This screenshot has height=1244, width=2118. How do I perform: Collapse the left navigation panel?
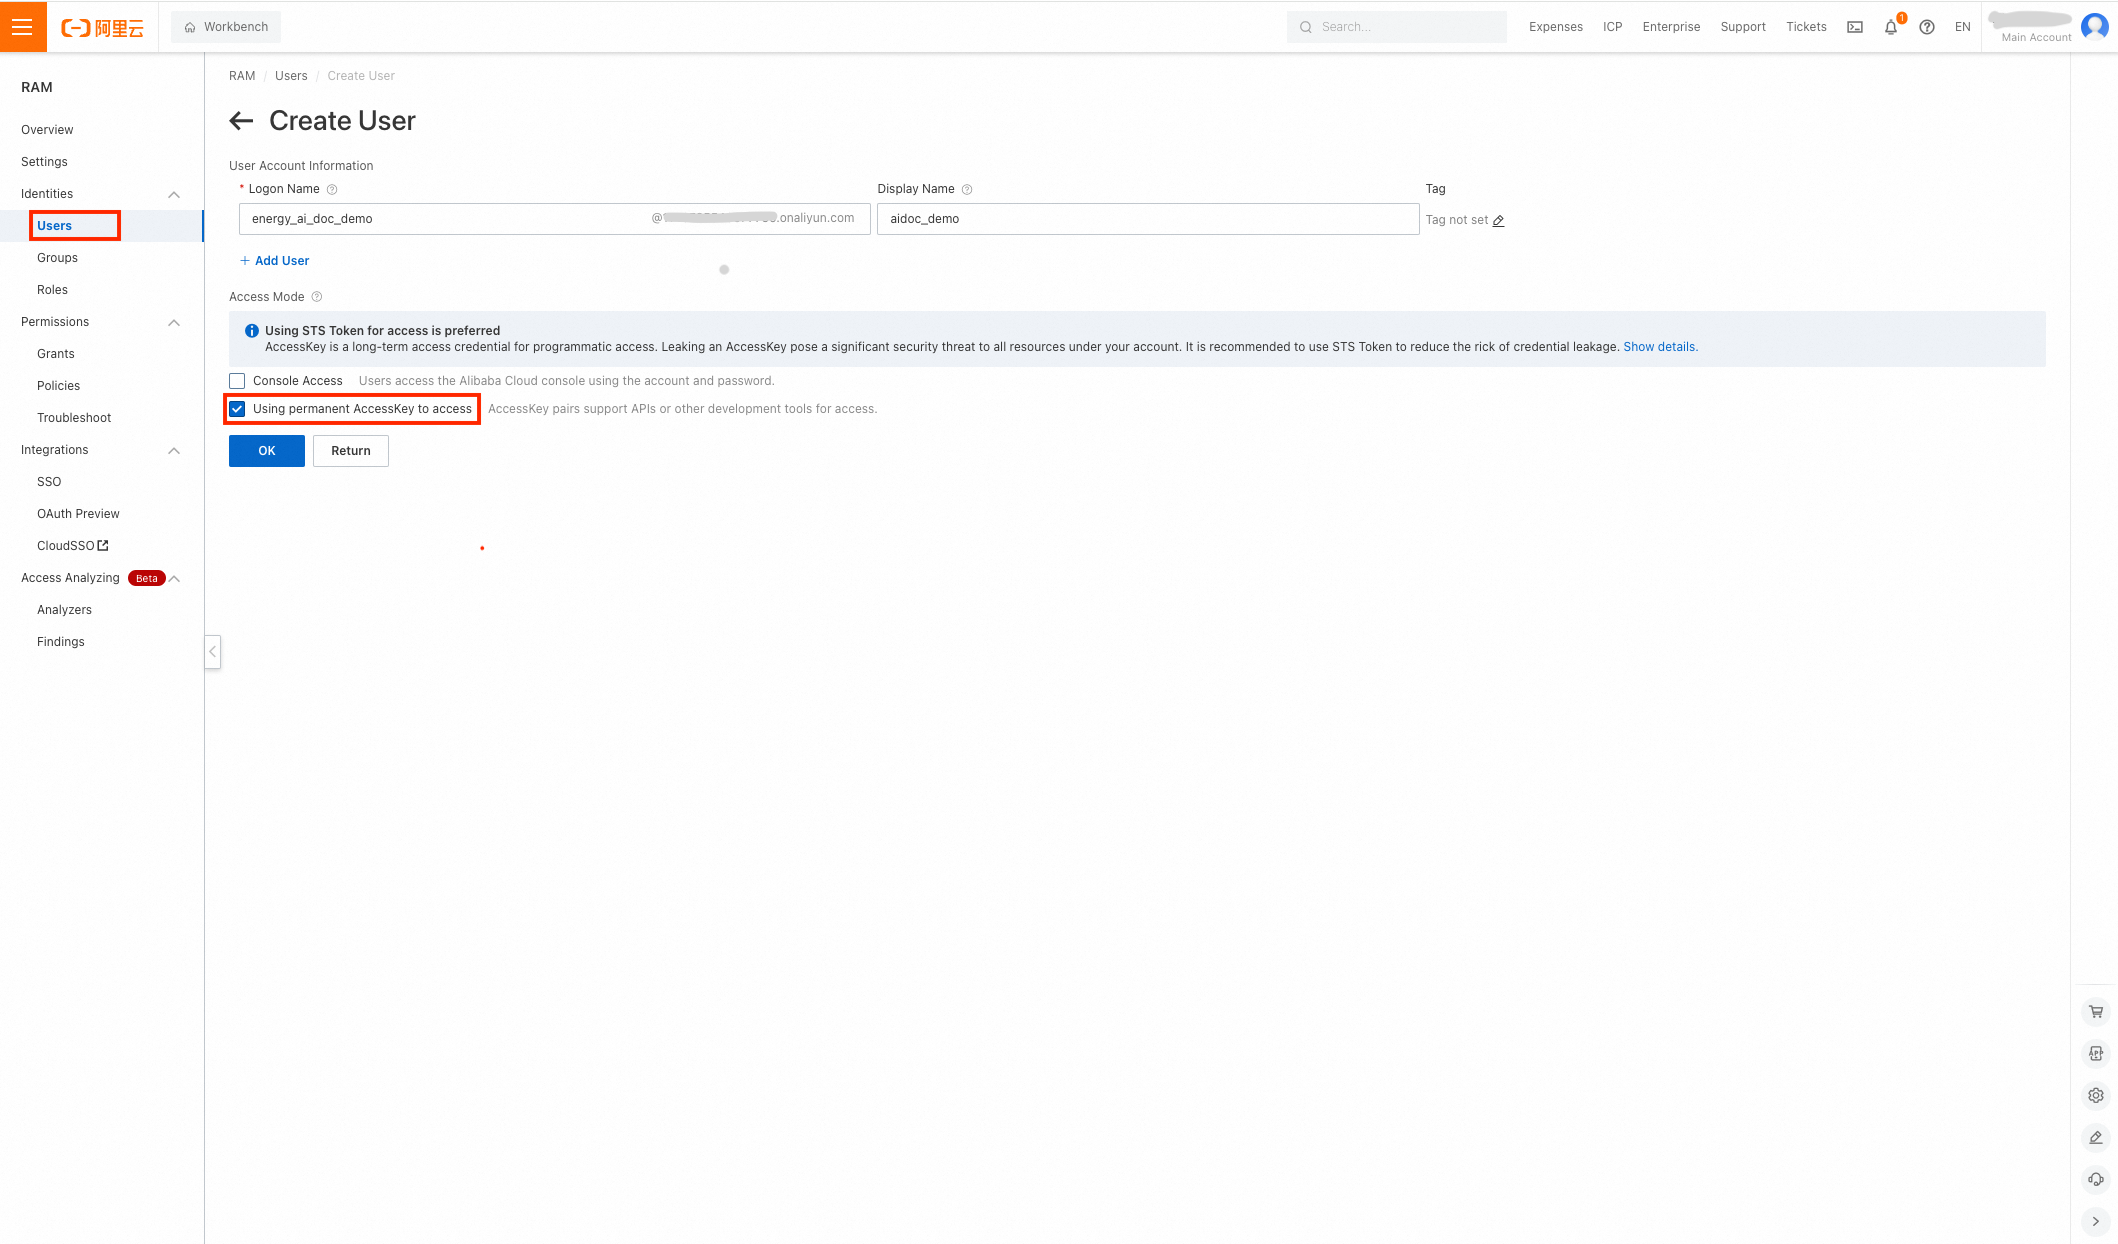(x=212, y=652)
